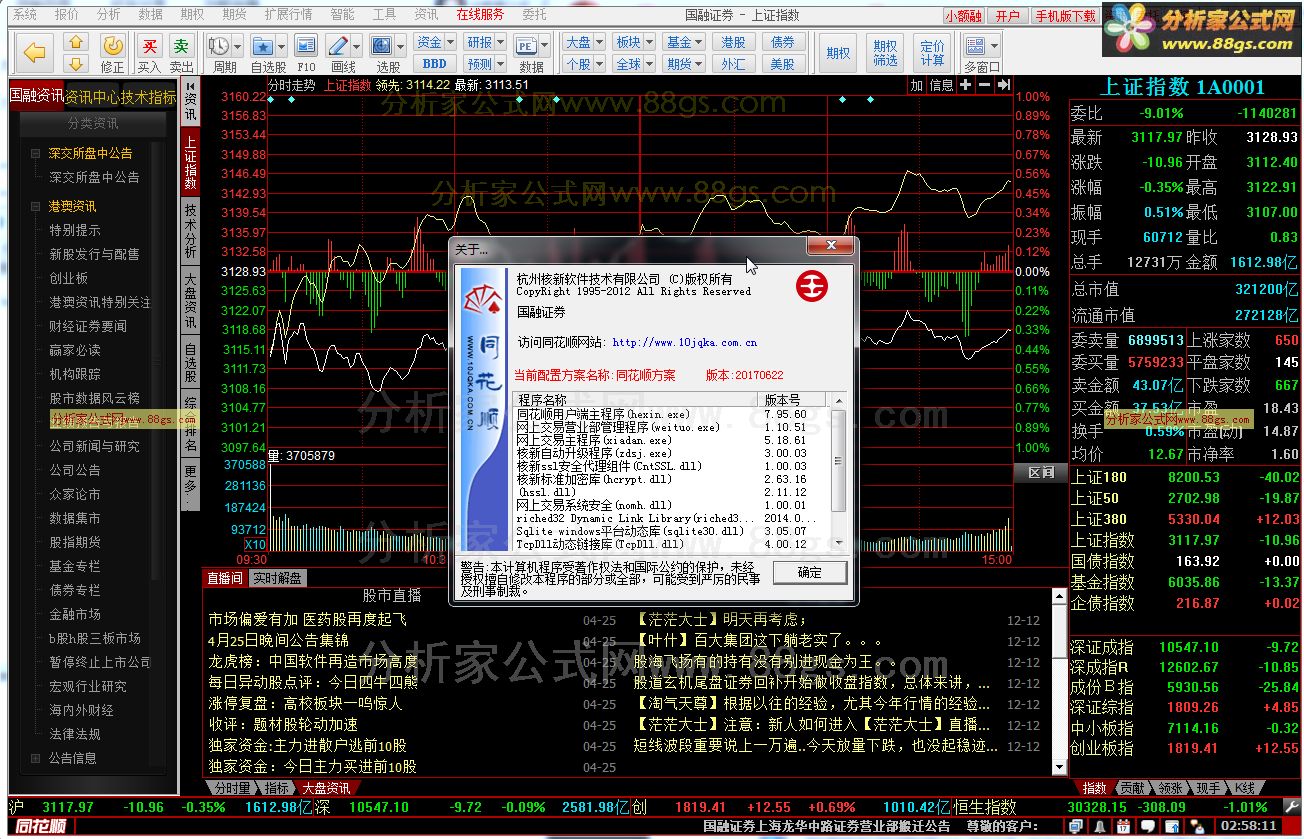This screenshot has width=1304, height=839.
Task: Click the BBD toolbar button
Action: click(435, 64)
